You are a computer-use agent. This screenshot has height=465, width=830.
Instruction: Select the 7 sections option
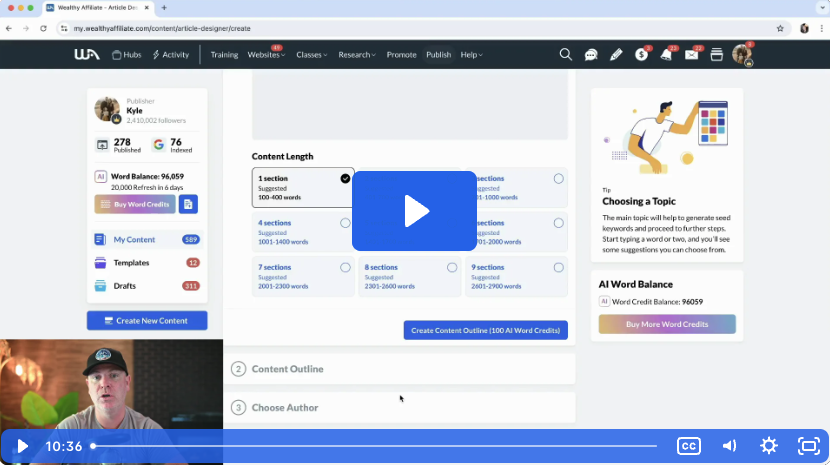[303, 276]
